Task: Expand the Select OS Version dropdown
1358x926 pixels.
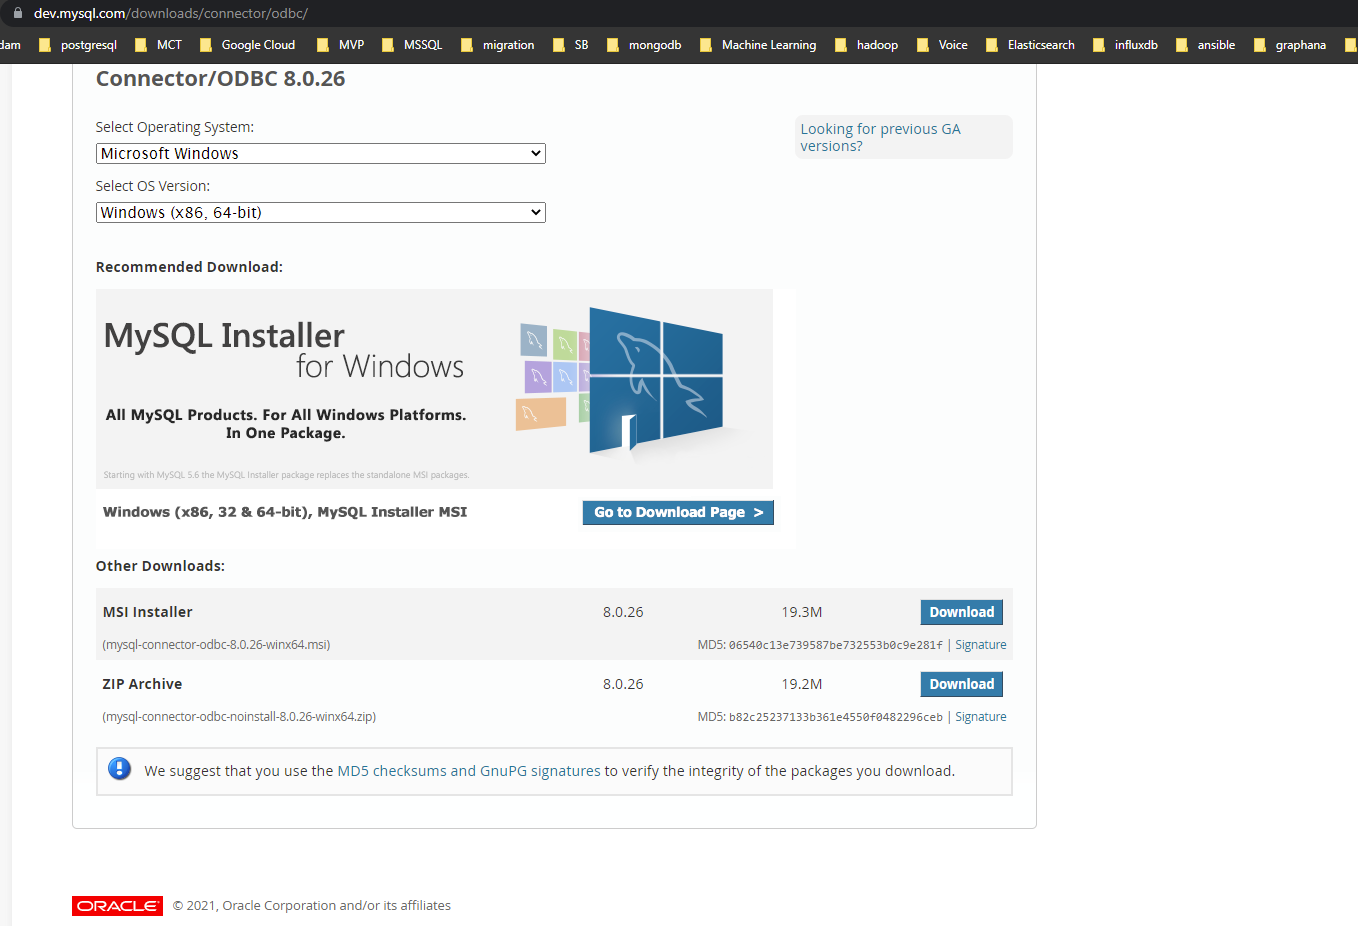Action: tap(320, 213)
